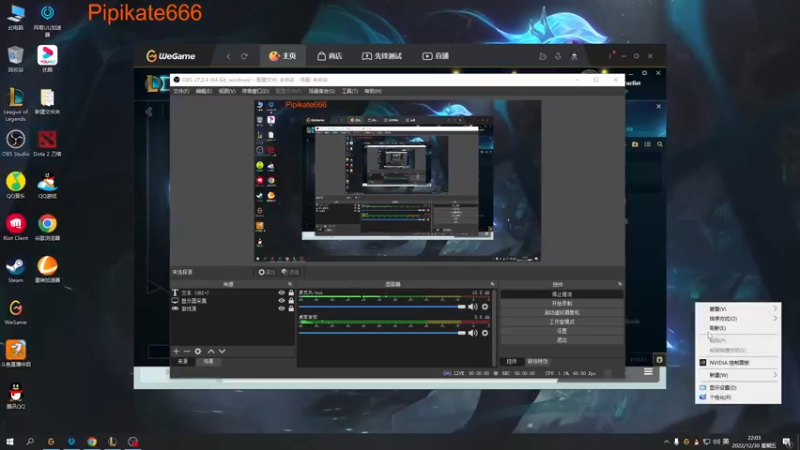Open WeGame download manager icon

pos(558,56)
